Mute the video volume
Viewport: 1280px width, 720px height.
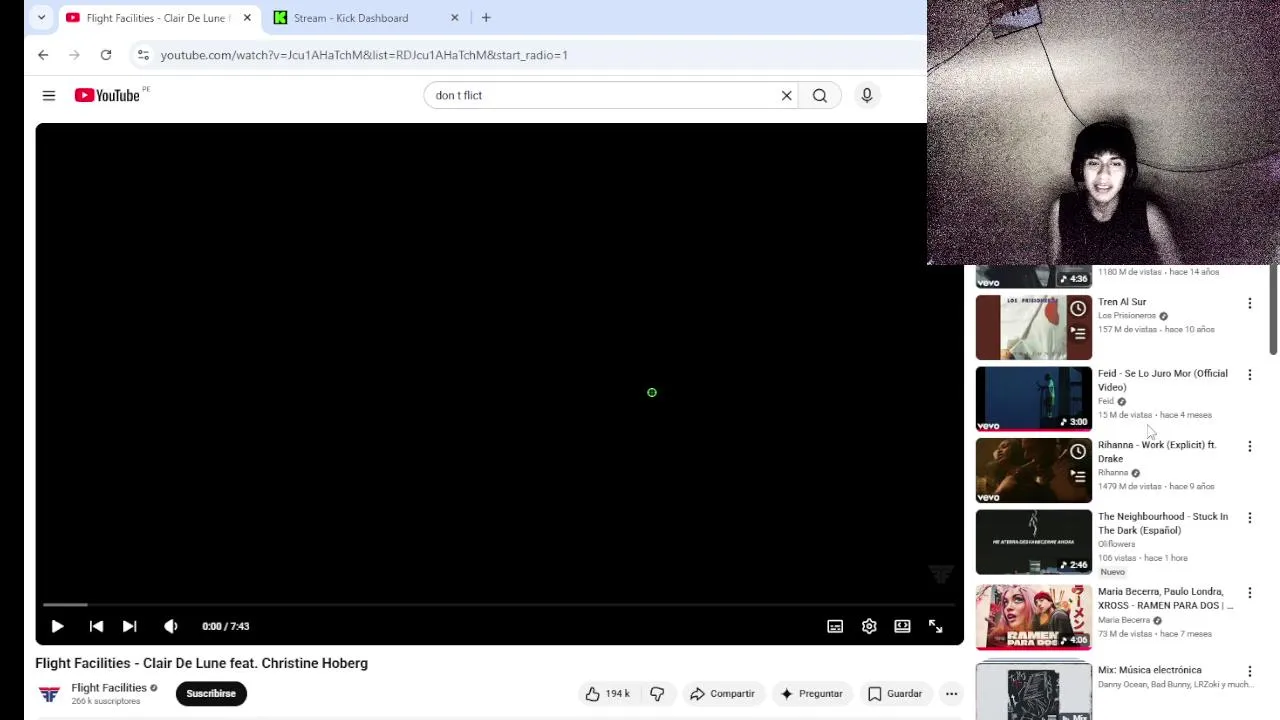170,626
